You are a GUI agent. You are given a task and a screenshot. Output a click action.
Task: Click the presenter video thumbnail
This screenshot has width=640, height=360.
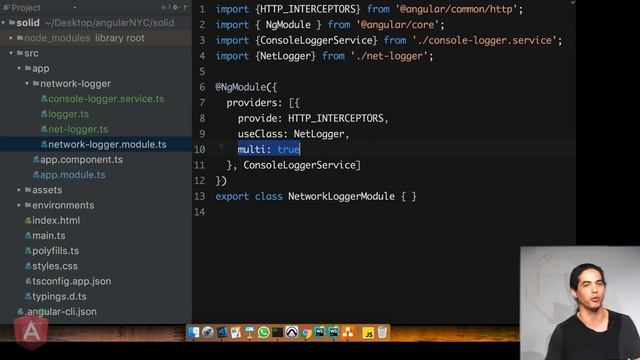580,303
